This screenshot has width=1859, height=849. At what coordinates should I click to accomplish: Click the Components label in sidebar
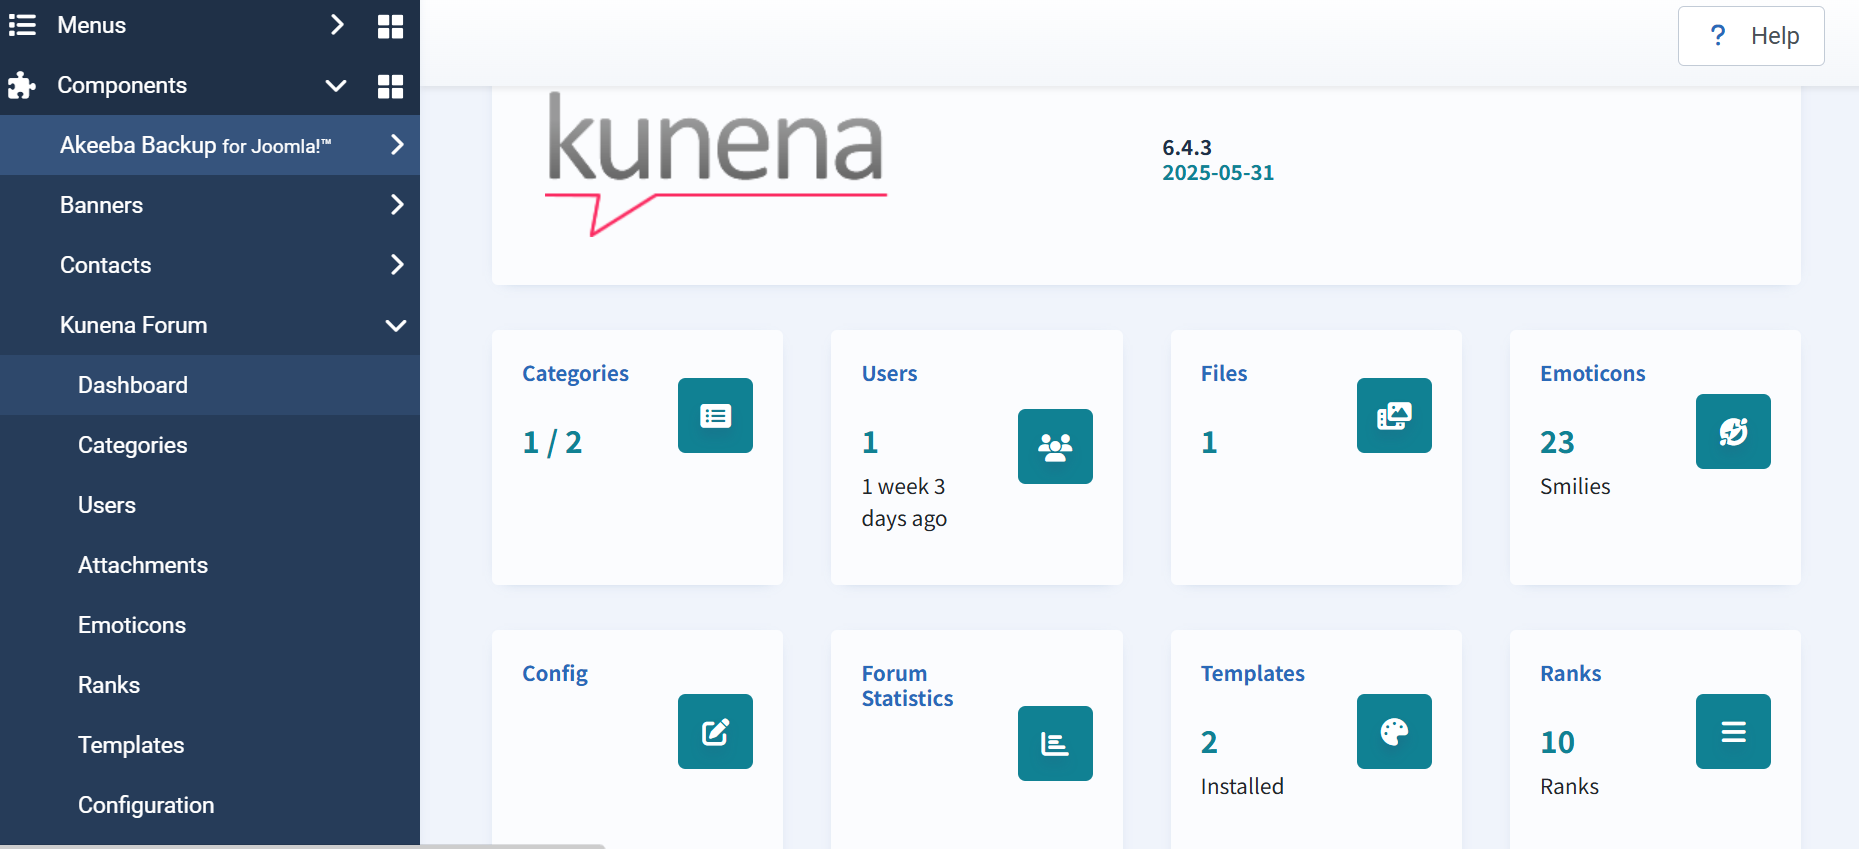click(x=122, y=85)
